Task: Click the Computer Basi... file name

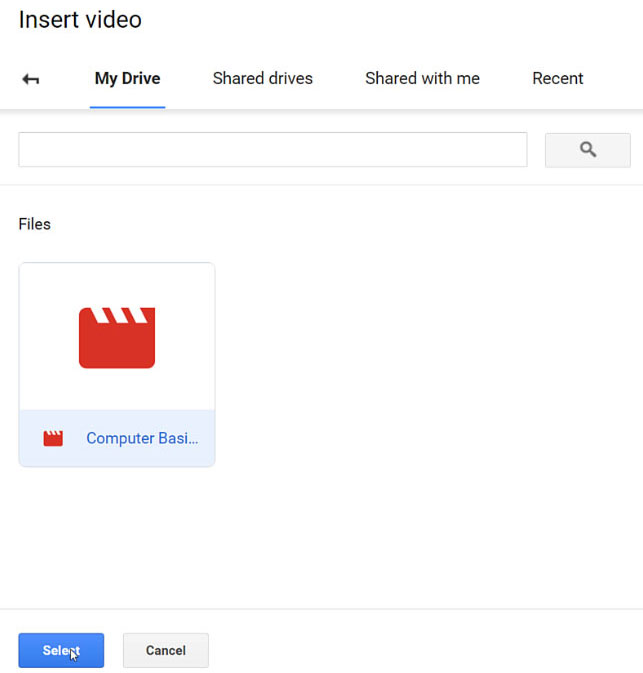Action: pos(142,438)
